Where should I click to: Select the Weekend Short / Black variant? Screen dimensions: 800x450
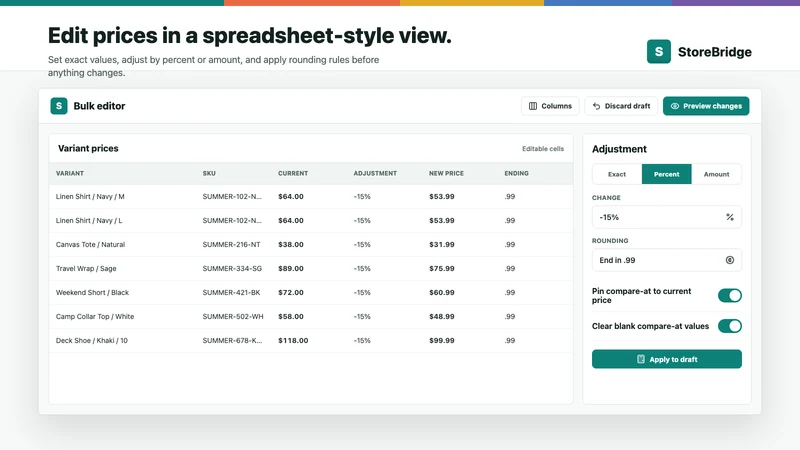pos(92,292)
